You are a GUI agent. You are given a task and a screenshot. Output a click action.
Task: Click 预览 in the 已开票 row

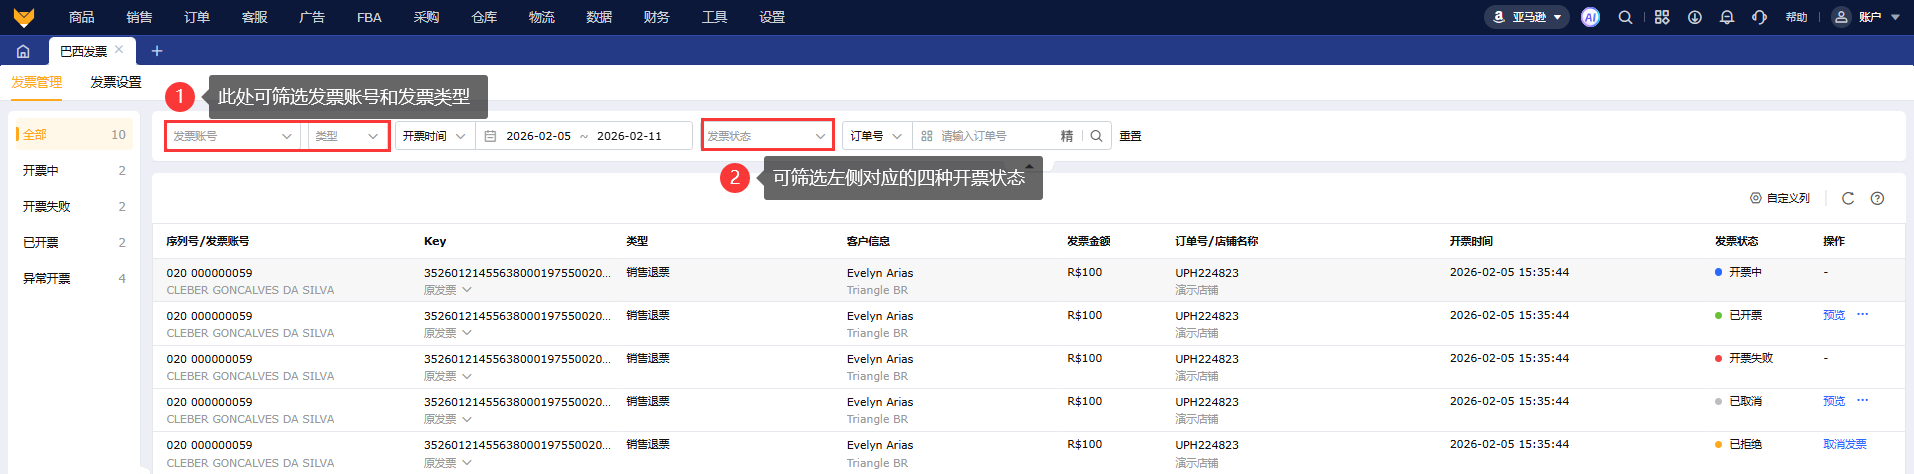pos(1834,315)
